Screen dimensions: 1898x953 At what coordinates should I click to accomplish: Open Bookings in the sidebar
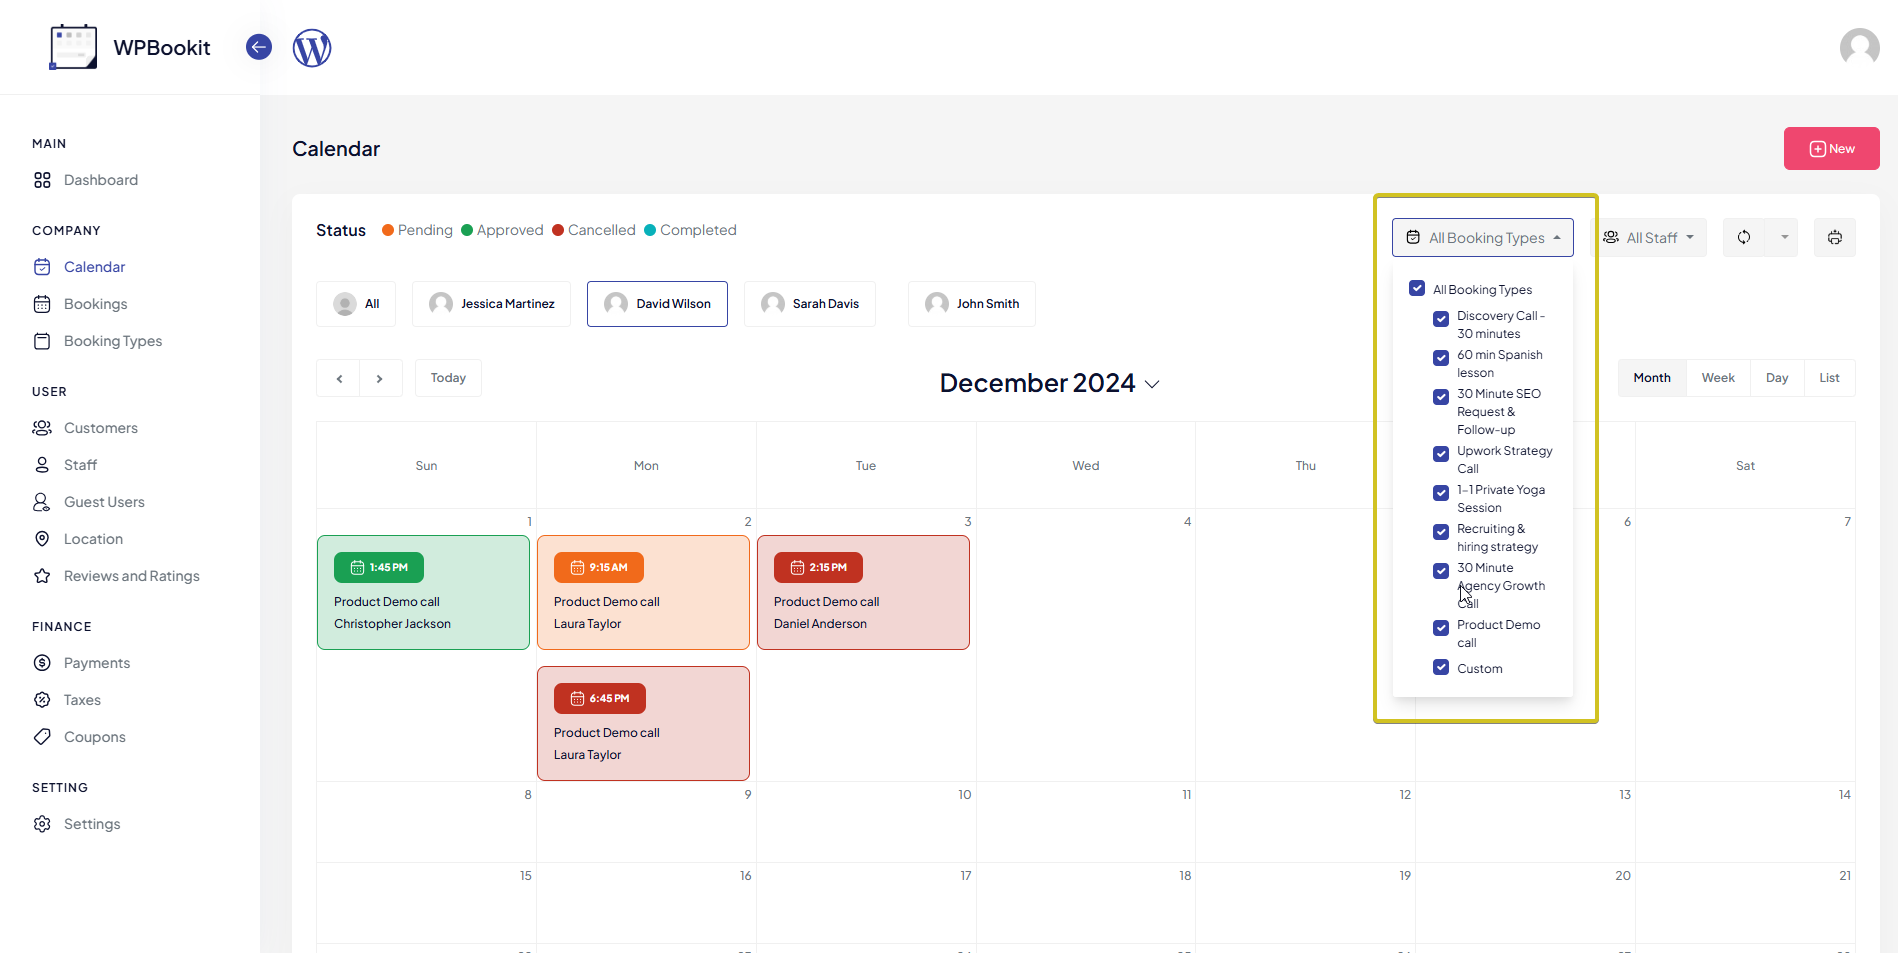coord(95,304)
